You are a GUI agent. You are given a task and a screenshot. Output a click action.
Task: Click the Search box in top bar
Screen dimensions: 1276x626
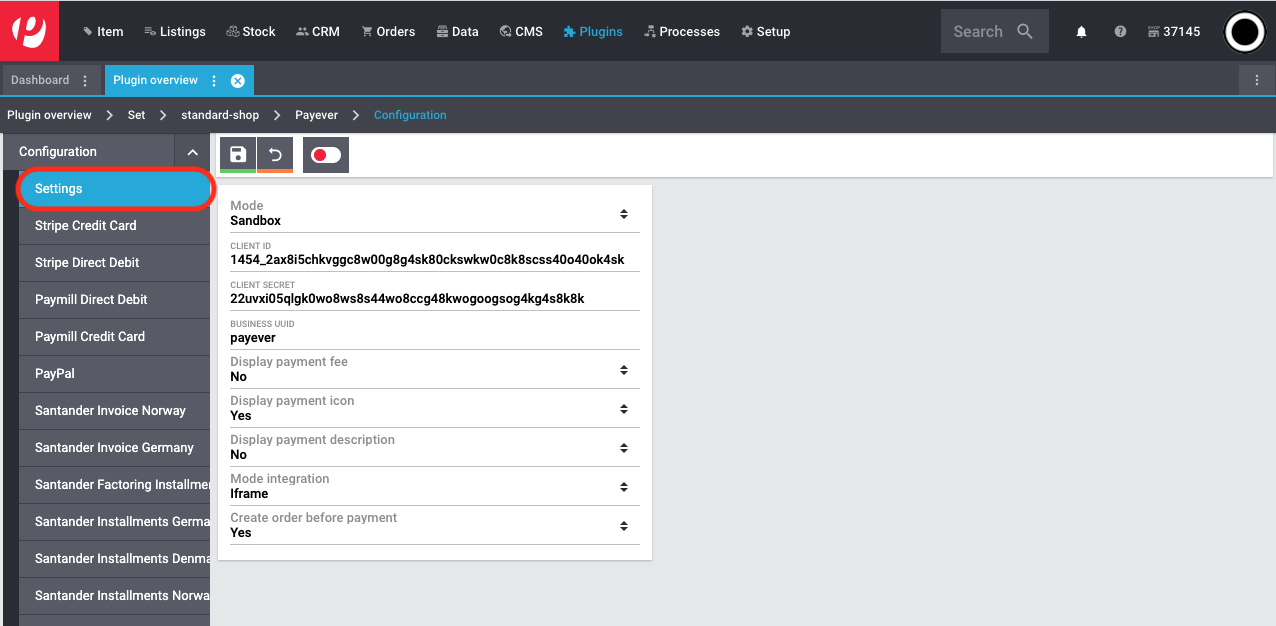pyautogui.click(x=994, y=31)
